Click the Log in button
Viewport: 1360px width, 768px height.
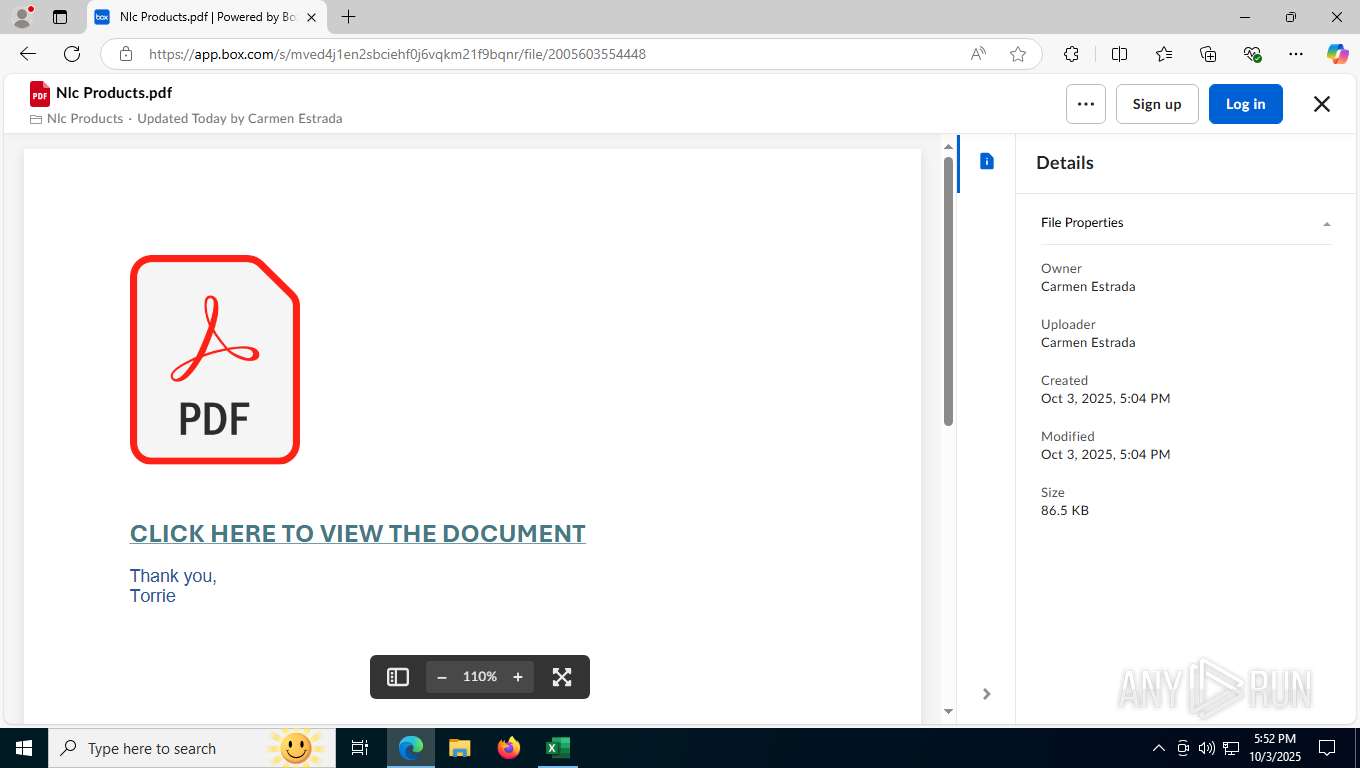click(1245, 104)
